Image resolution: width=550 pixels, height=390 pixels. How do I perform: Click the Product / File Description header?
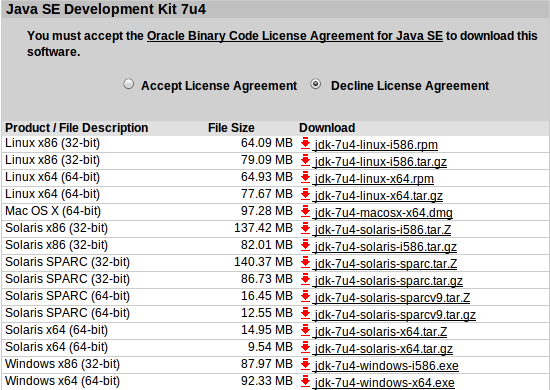[76, 128]
